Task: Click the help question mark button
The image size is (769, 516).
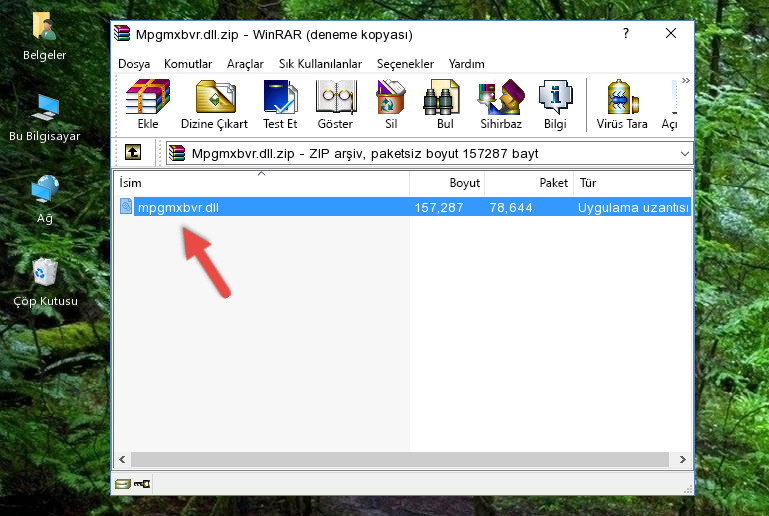Action: (x=626, y=33)
